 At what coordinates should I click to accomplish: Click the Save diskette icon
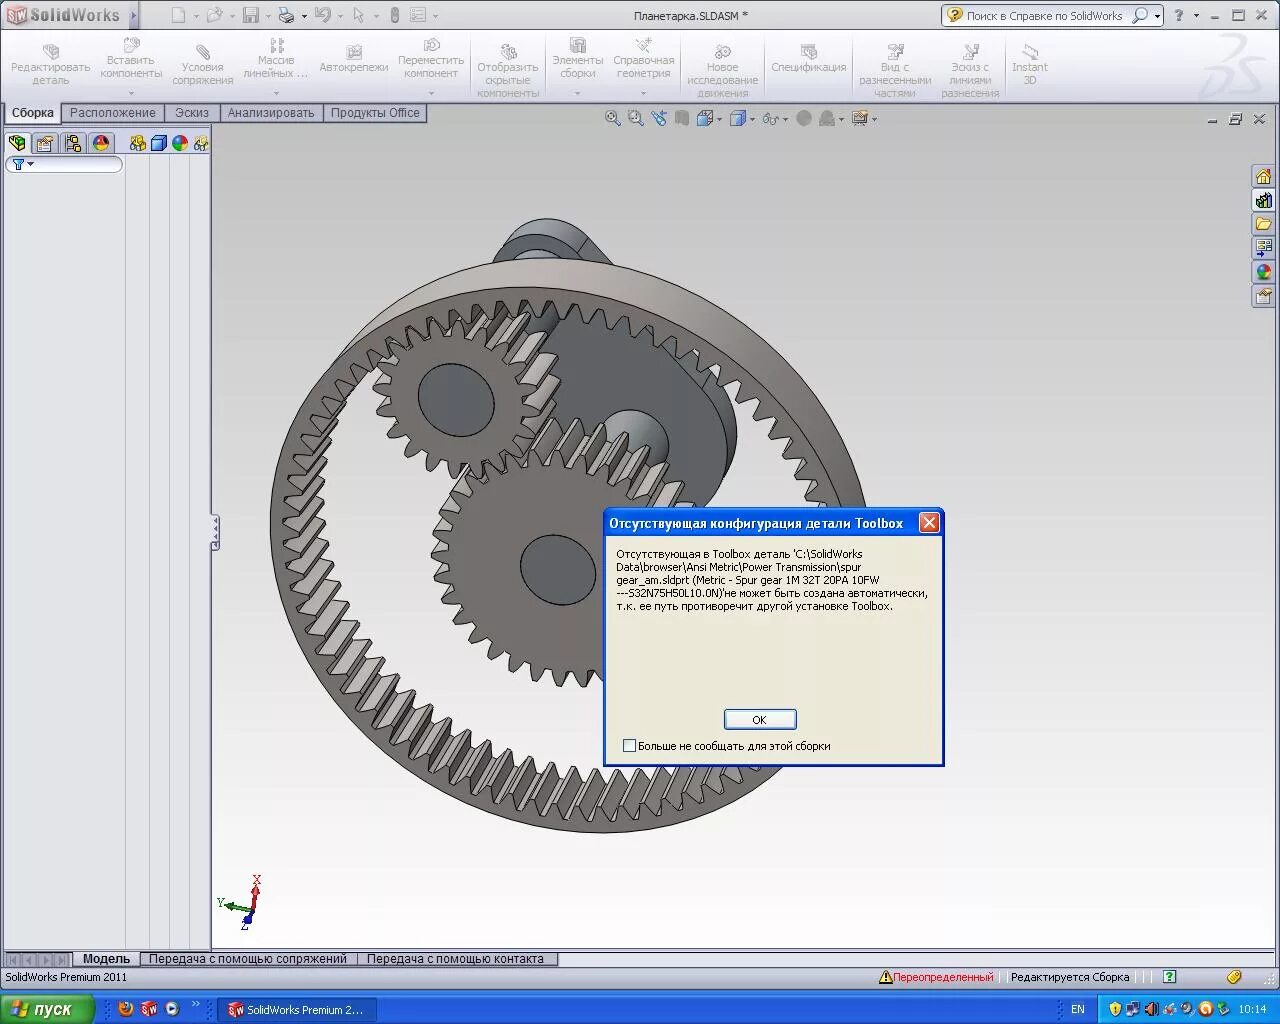coord(250,15)
